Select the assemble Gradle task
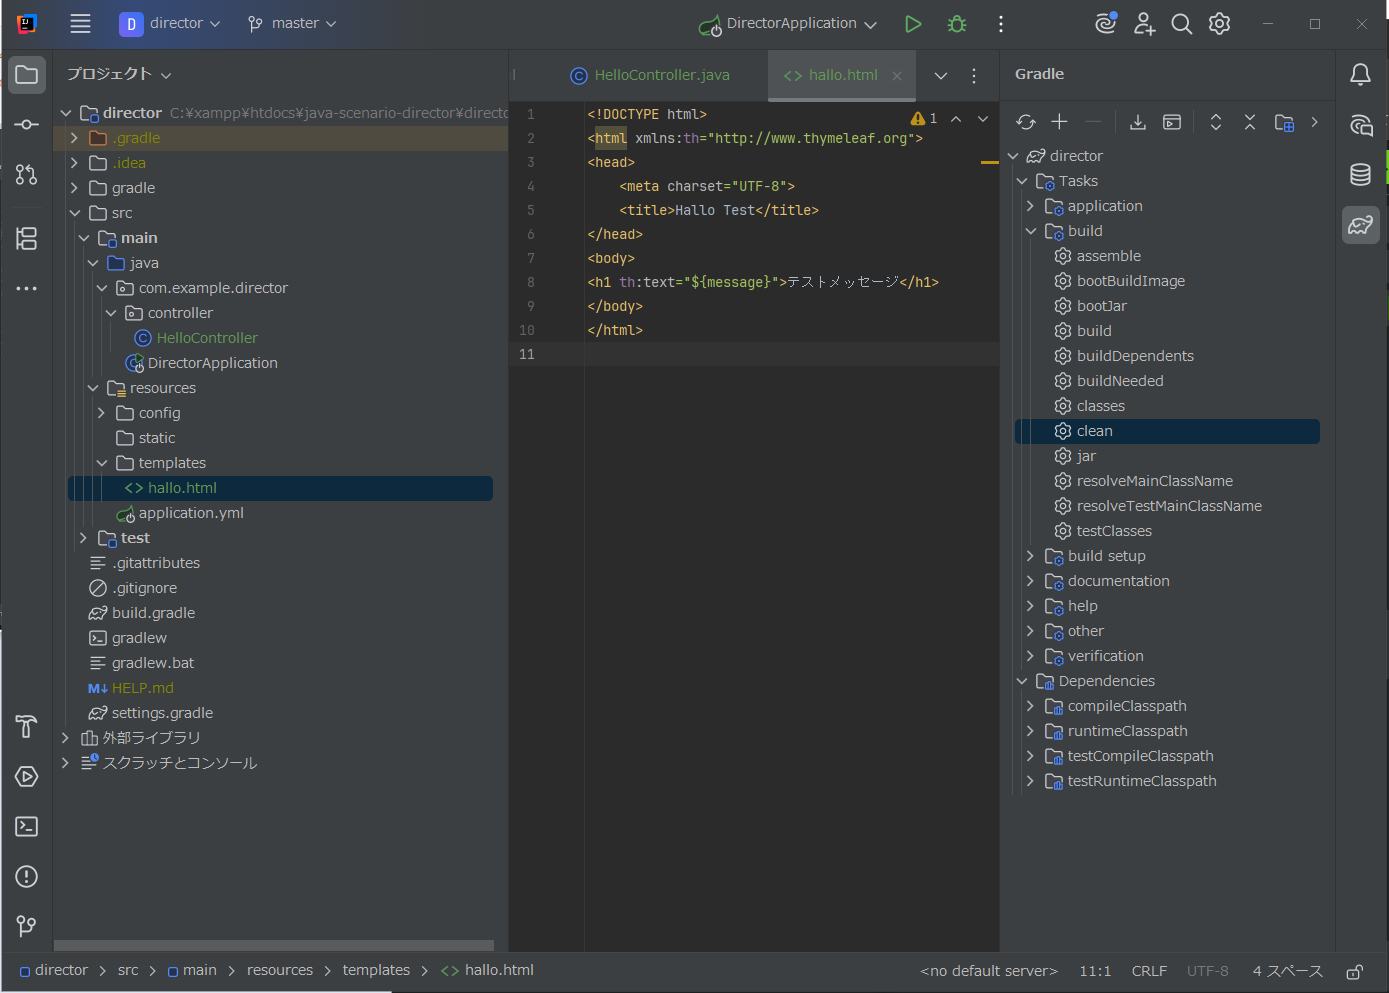 coord(1109,256)
